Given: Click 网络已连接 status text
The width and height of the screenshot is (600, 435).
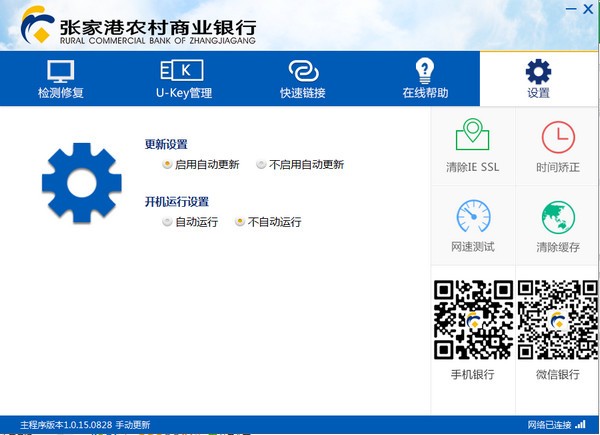Looking at the screenshot, I should pyautogui.click(x=549, y=425).
